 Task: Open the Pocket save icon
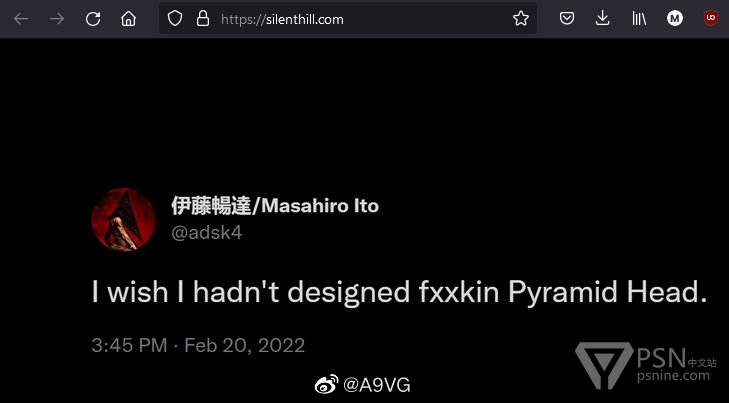click(x=567, y=18)
